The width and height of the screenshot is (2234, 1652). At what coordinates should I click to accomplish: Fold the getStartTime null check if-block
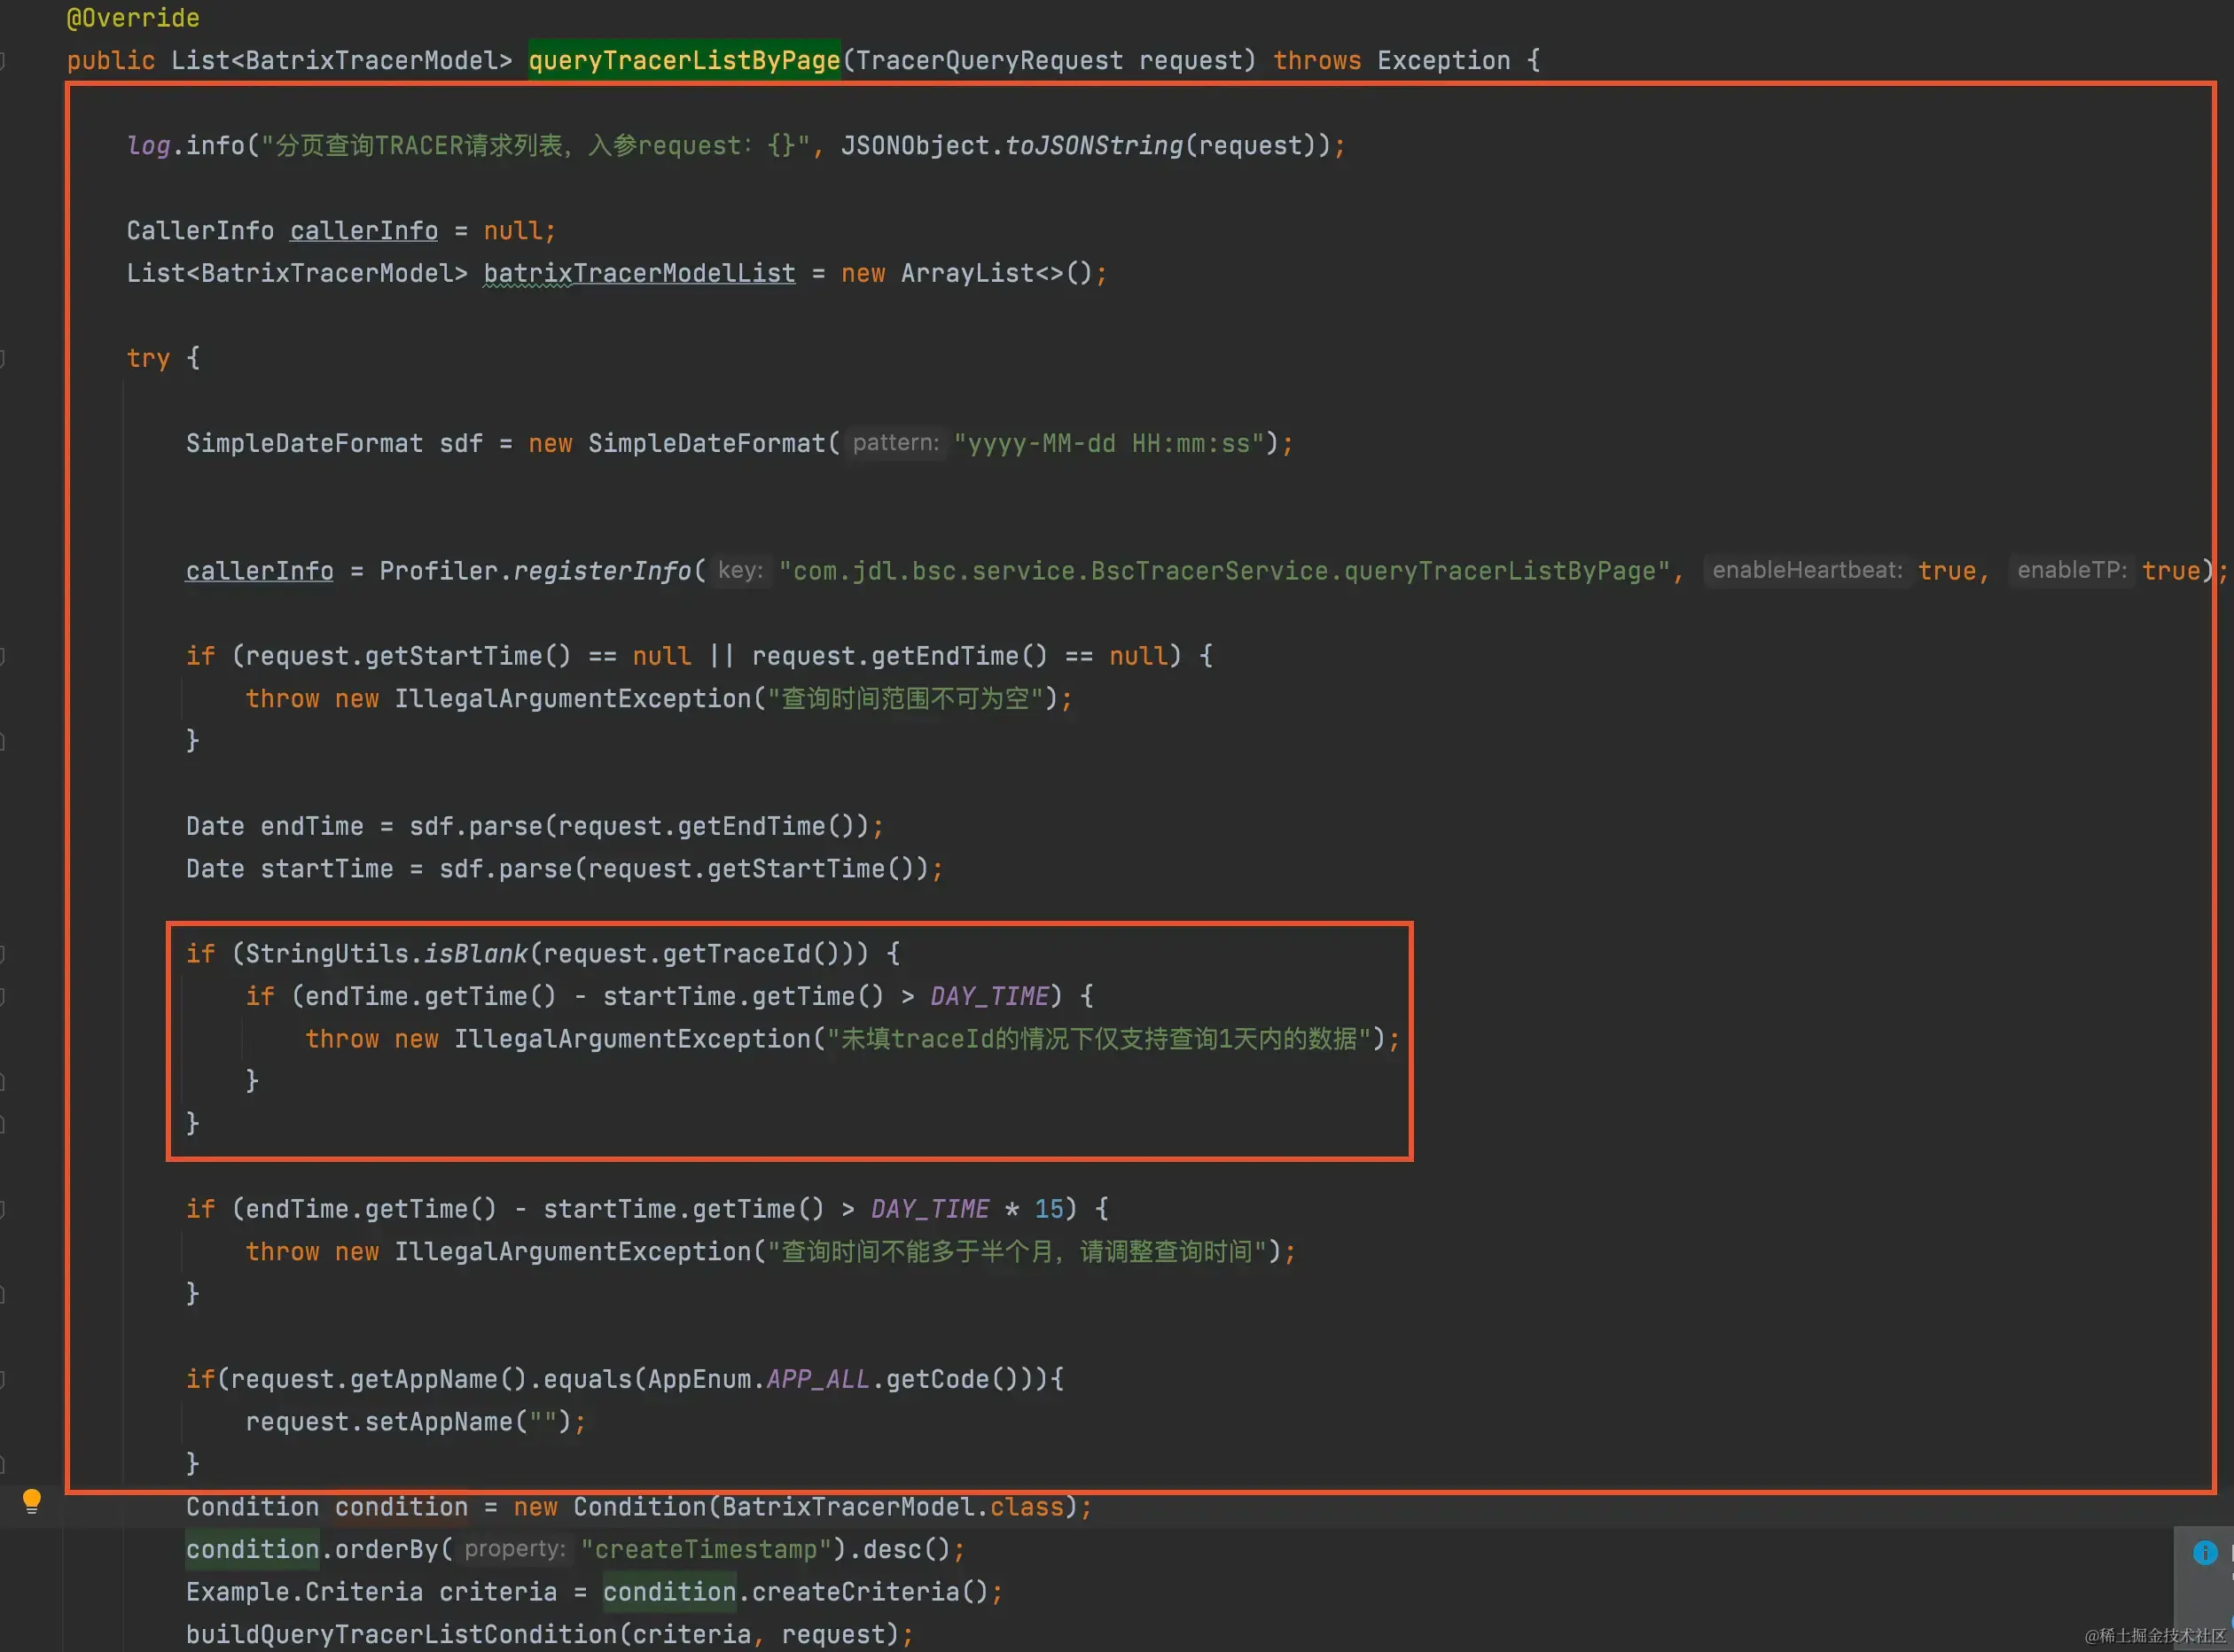click(x=3, y=656)
